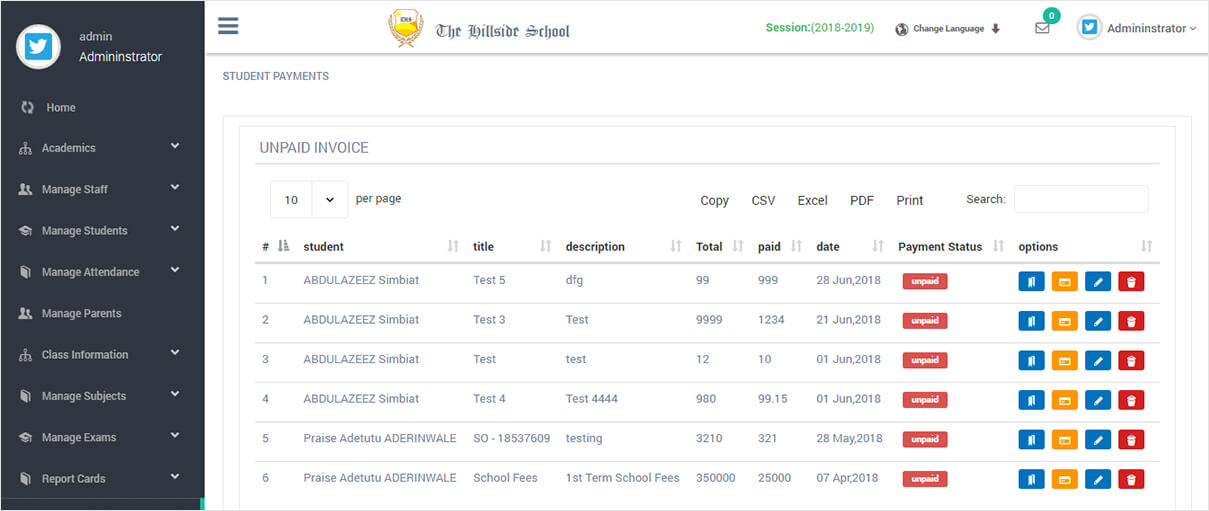Click the globe Change Language icon
Screen dimensions: 1209x511
tap(902, 29)
